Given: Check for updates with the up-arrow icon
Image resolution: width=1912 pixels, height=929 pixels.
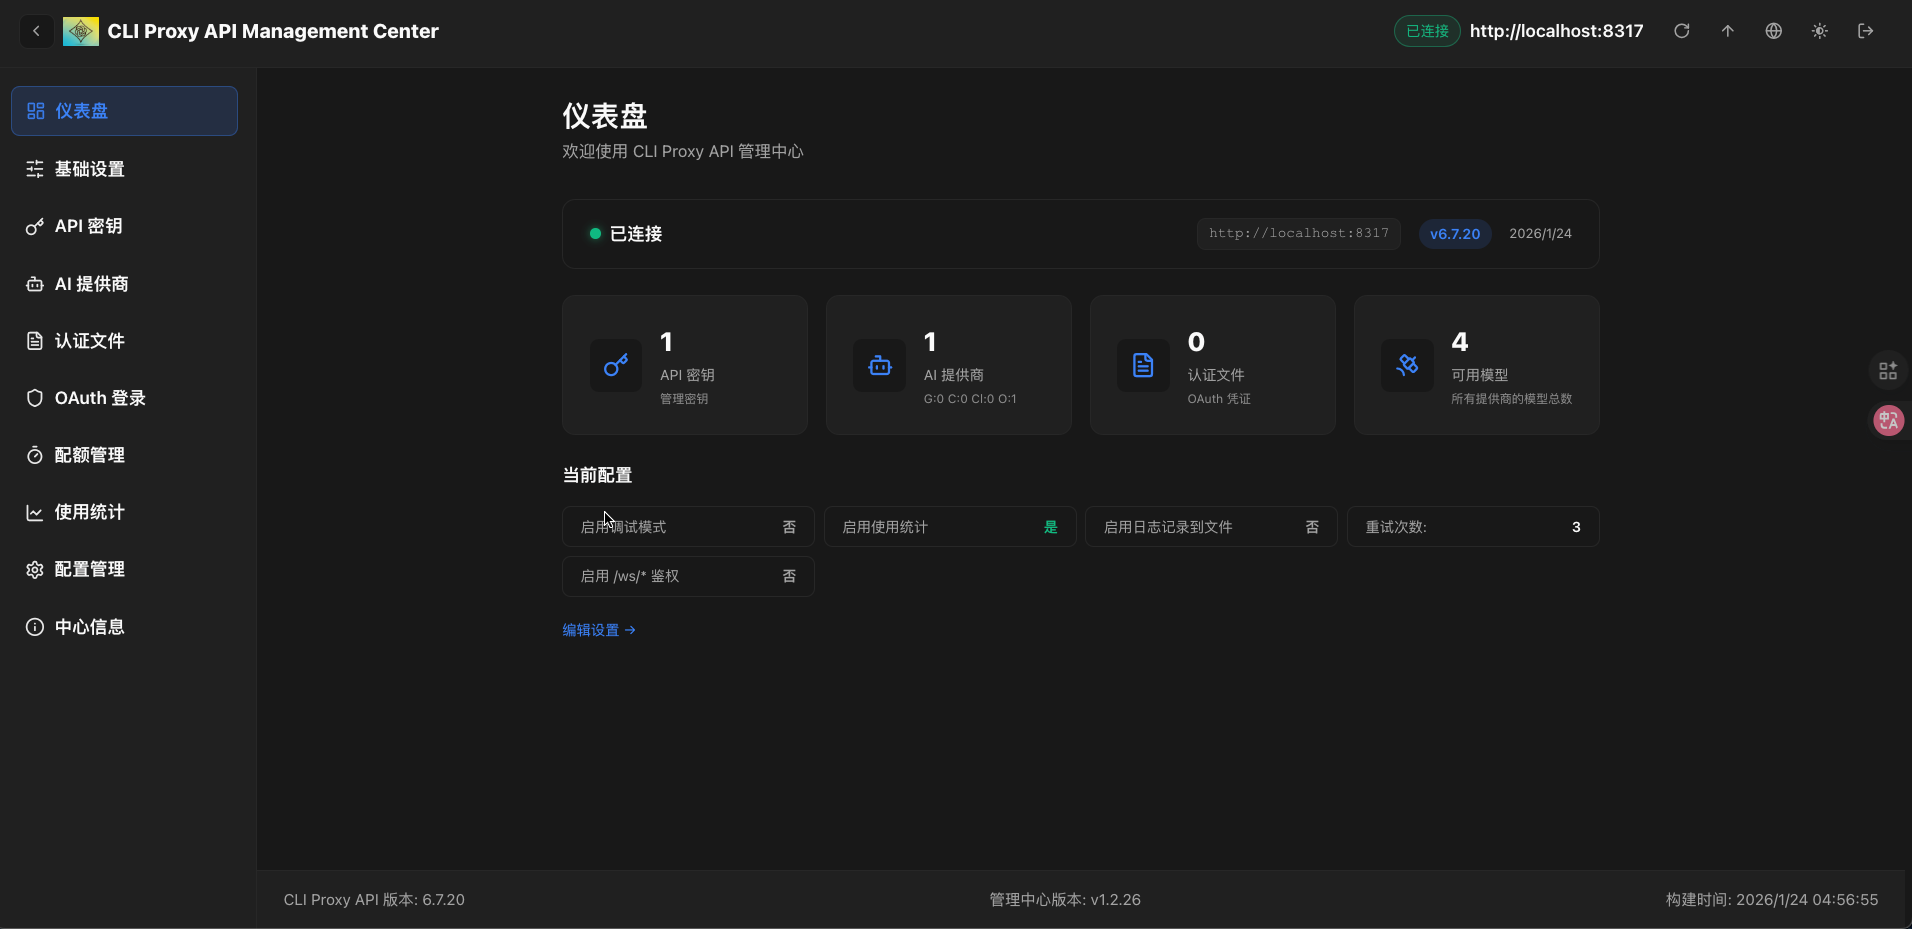Looking at the screenshot, I should pos(1728,31).
